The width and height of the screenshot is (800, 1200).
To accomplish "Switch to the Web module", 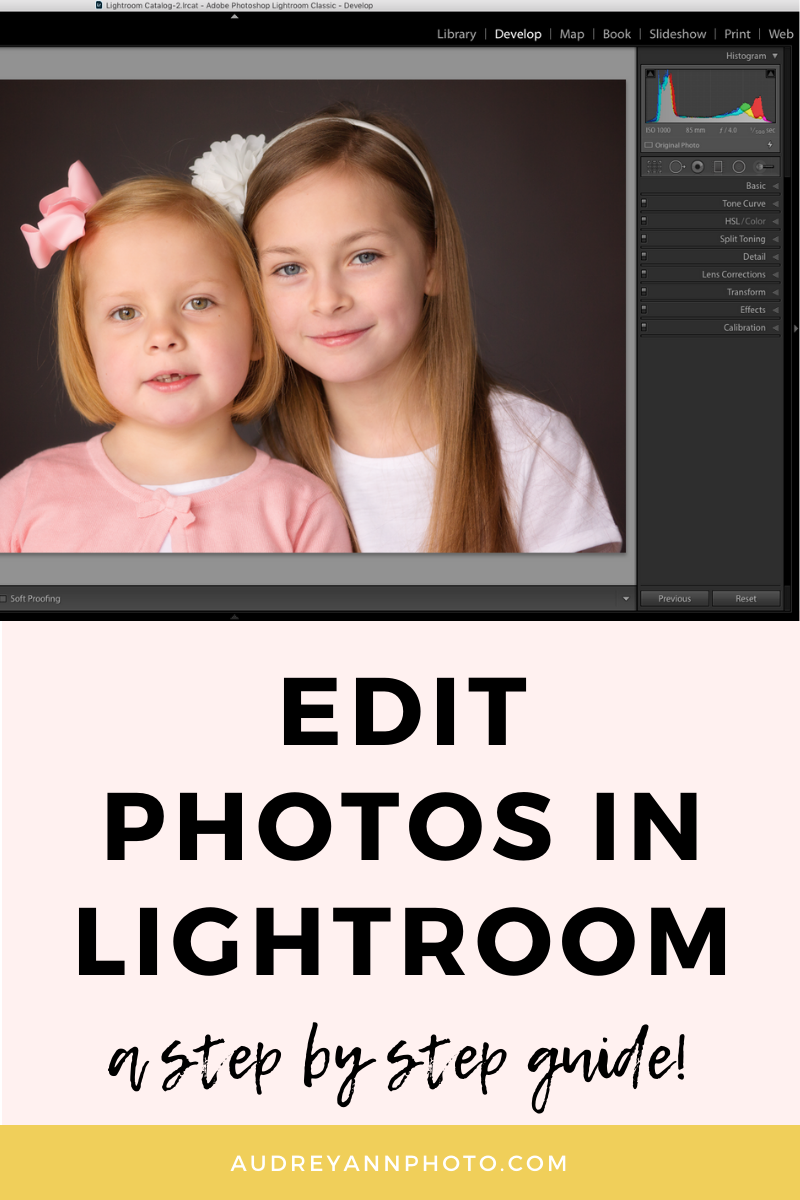I will click(x=781, y=34).
